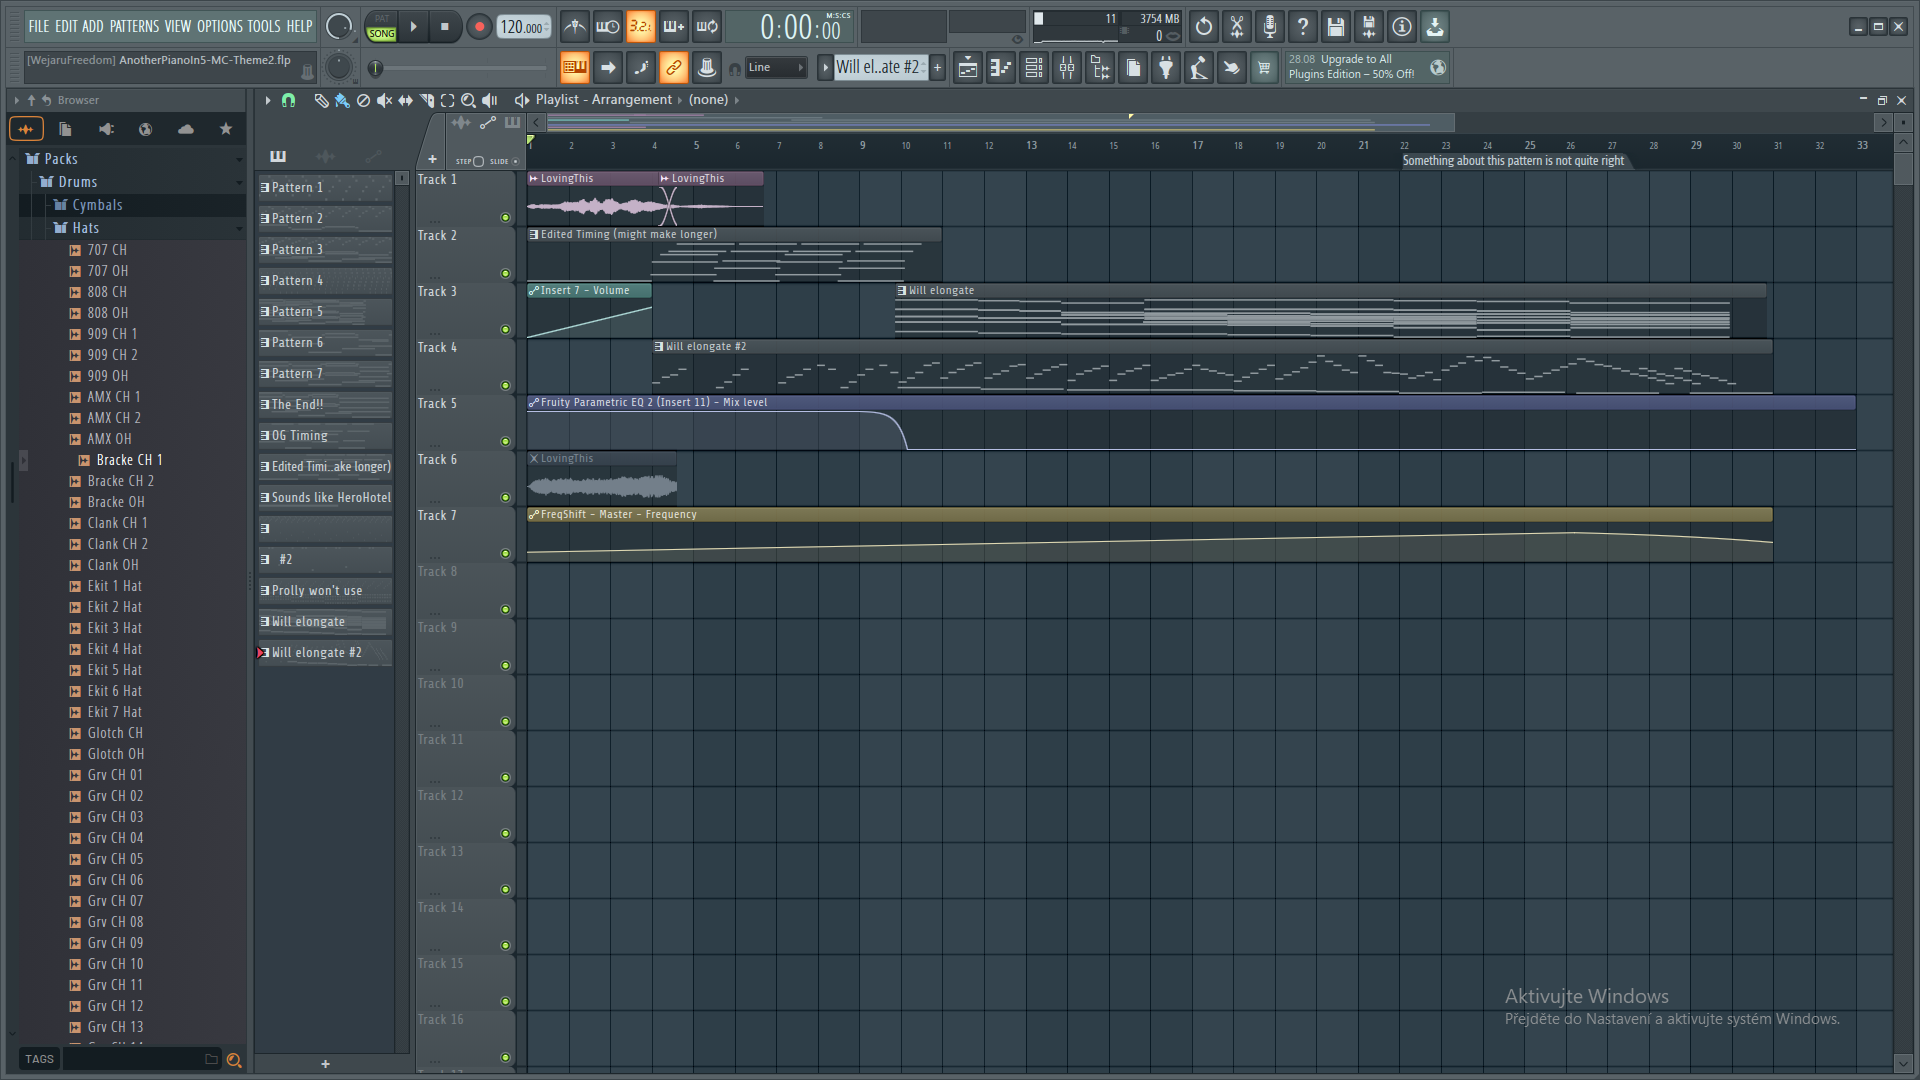Stop playback with the stop button
1920x1080 pixels.
(x=445, y=27)
